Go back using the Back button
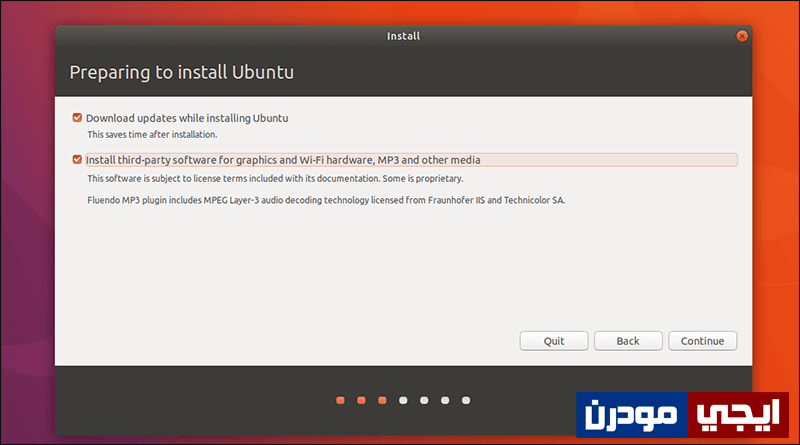Screen dimensions: 800x445 [x=628, y=341]
